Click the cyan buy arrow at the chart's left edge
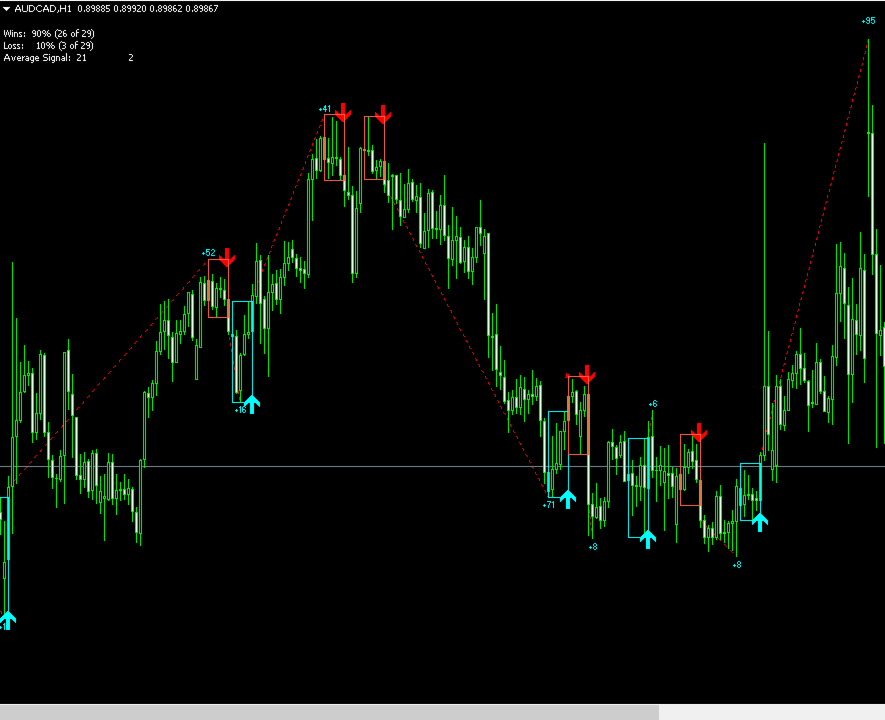The width and height of the screenshot is (885, 720). pos(7,620)
